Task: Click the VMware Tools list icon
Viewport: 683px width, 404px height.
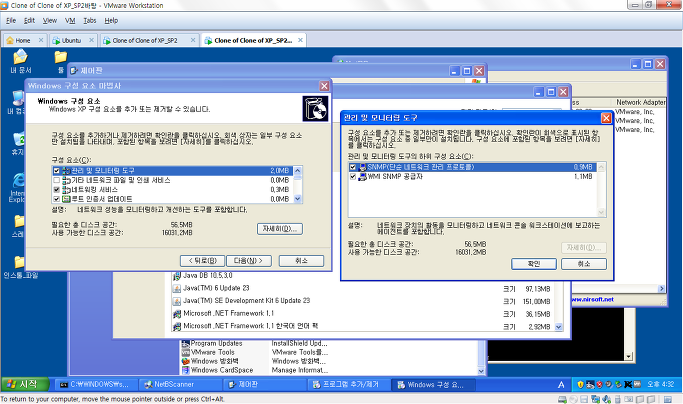Action: click(186, 352)
